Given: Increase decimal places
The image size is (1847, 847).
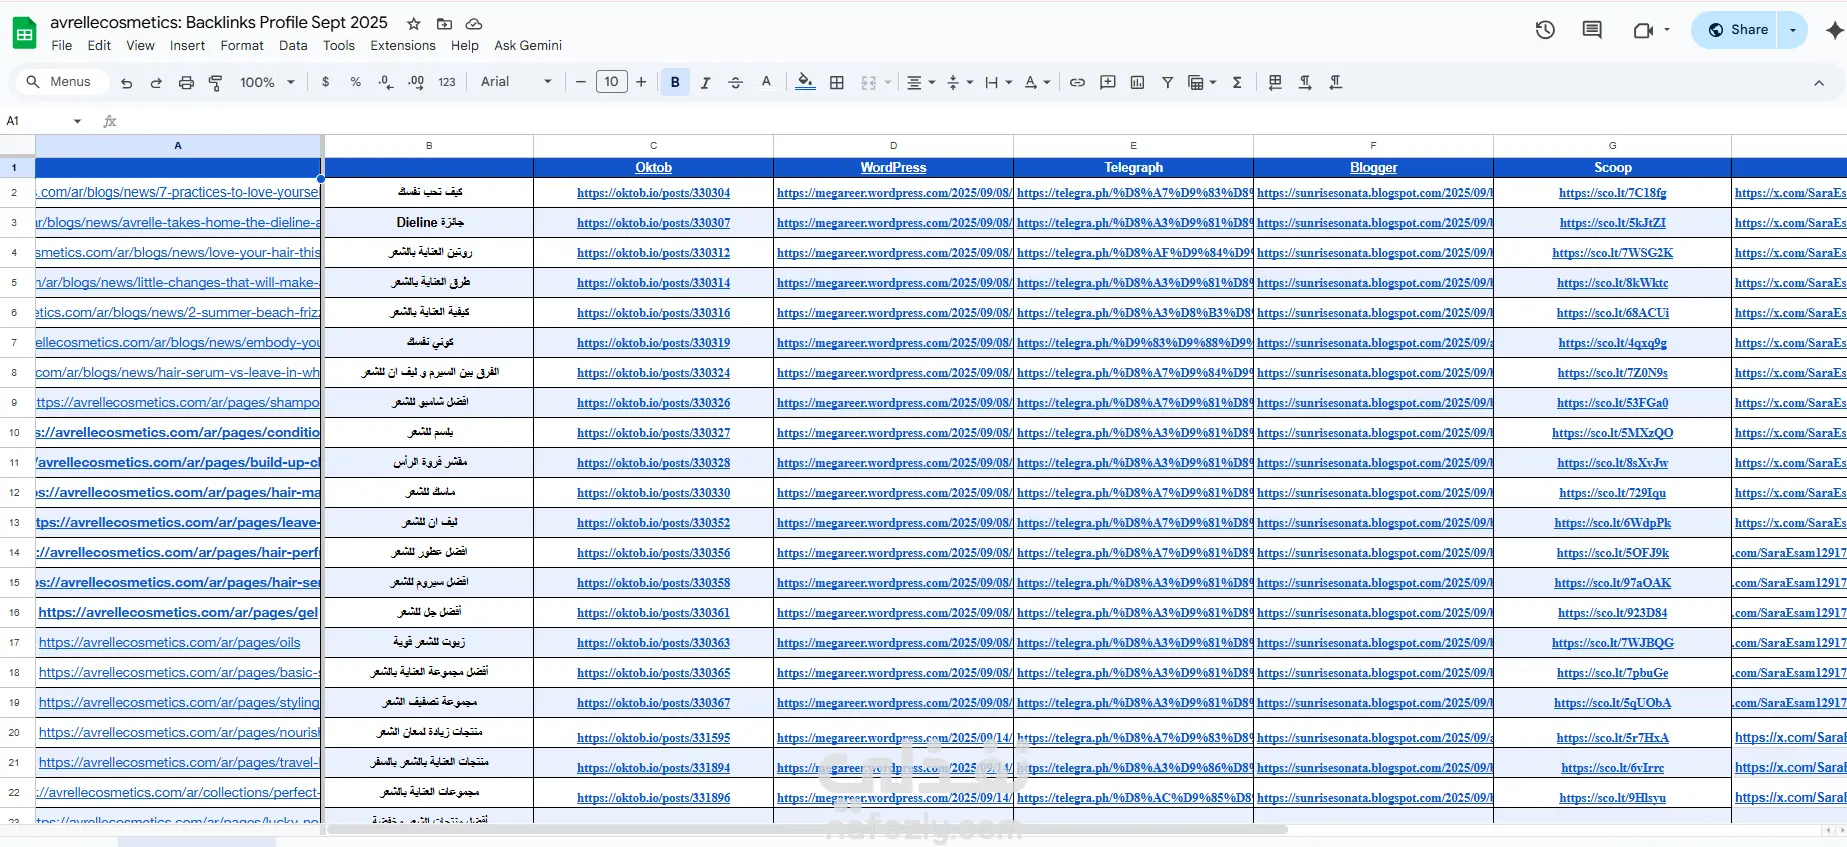Looking at the screenshot, I should tap(416, 82).
